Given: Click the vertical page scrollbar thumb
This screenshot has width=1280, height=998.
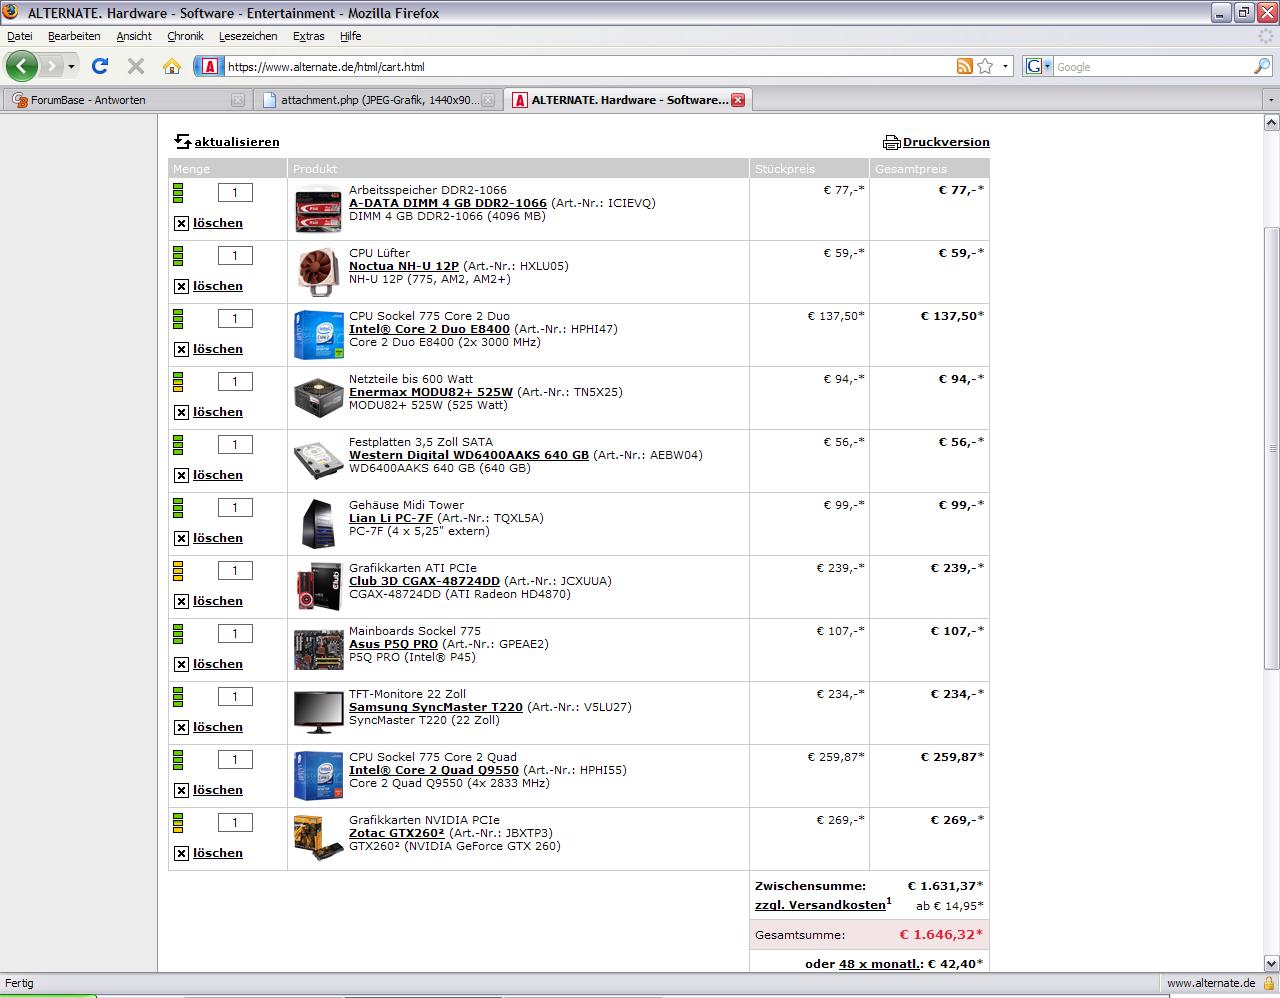Looking at the screenshot, I should click(x=1271, y=448).
